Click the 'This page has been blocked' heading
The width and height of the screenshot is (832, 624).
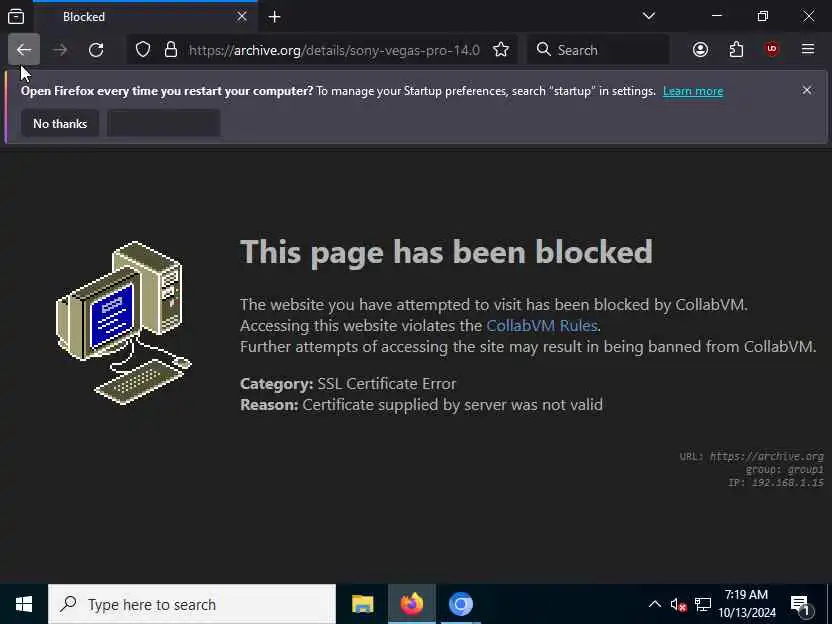[446, 253]
